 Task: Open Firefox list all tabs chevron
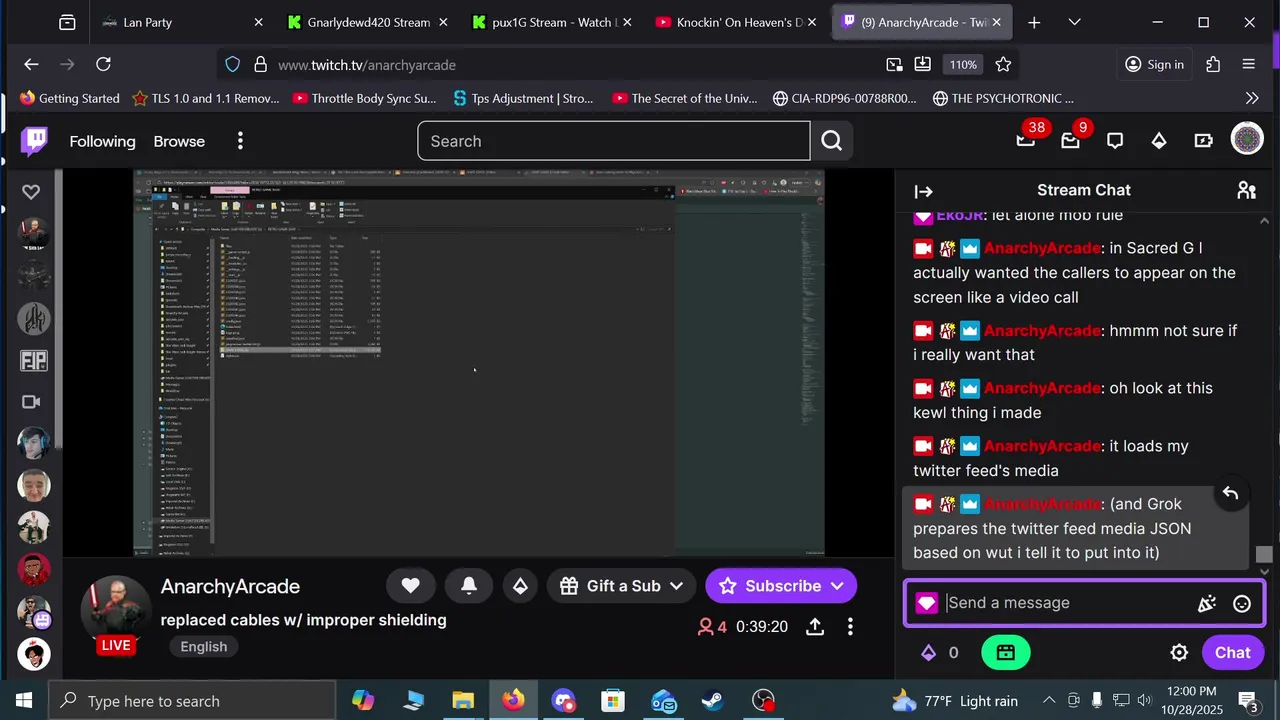pyautogui.click(x=1074, y=22)
